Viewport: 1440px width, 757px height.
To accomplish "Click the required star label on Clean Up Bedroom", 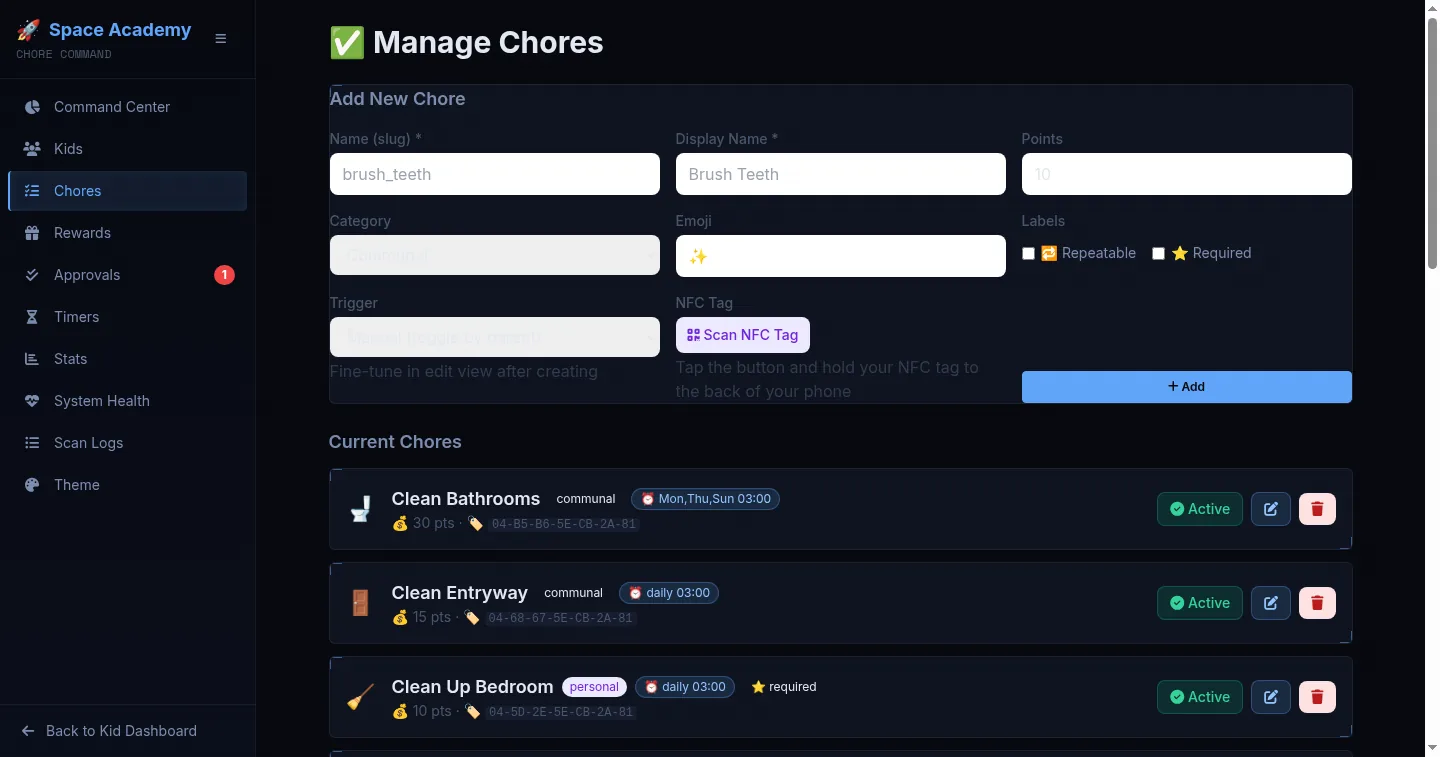I will tap(784, 687).
